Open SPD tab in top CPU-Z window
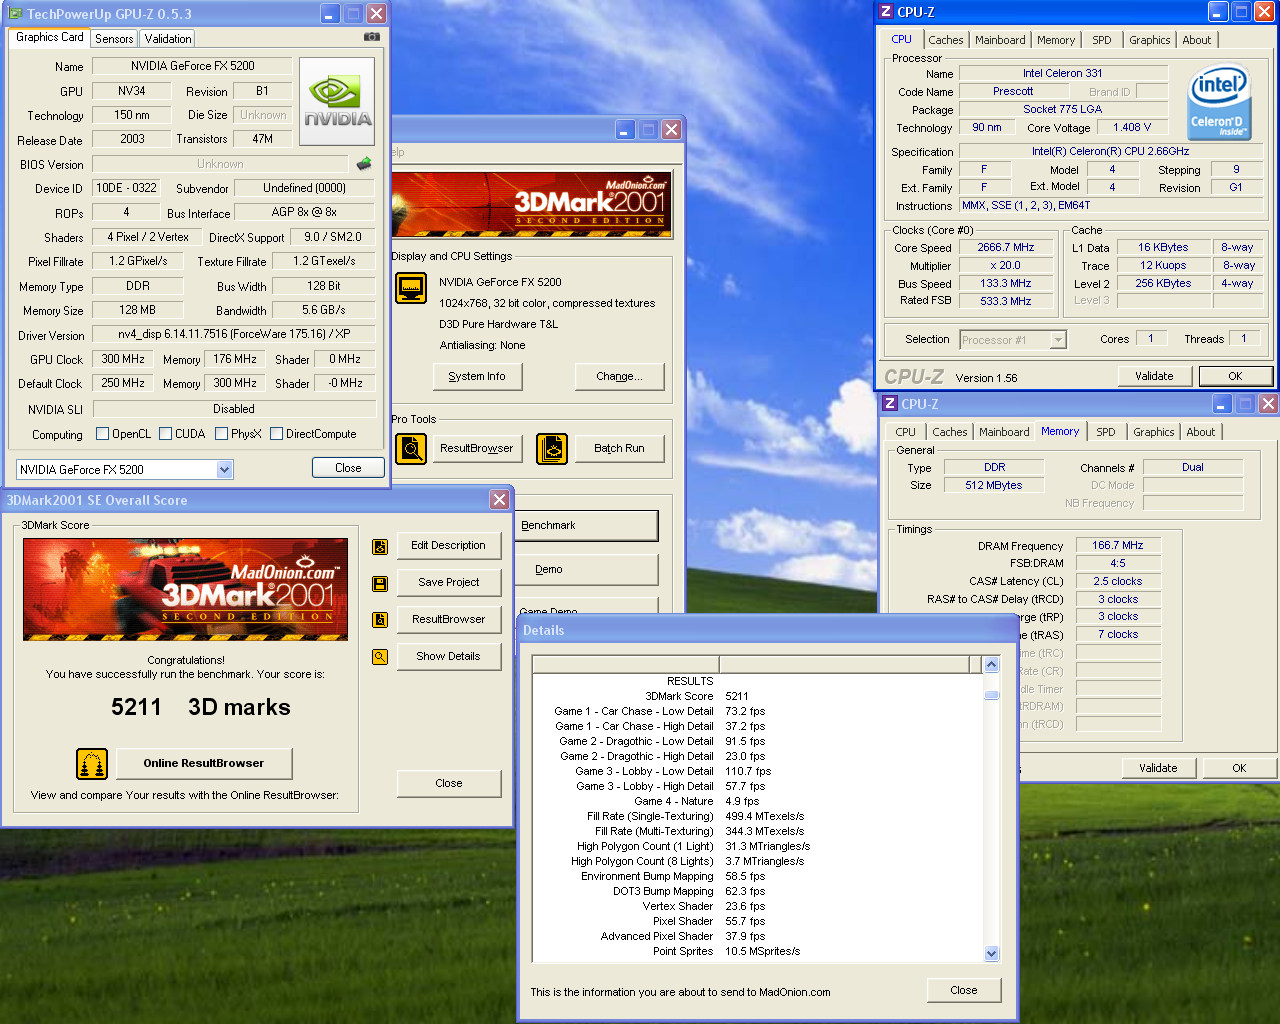 1102,40
